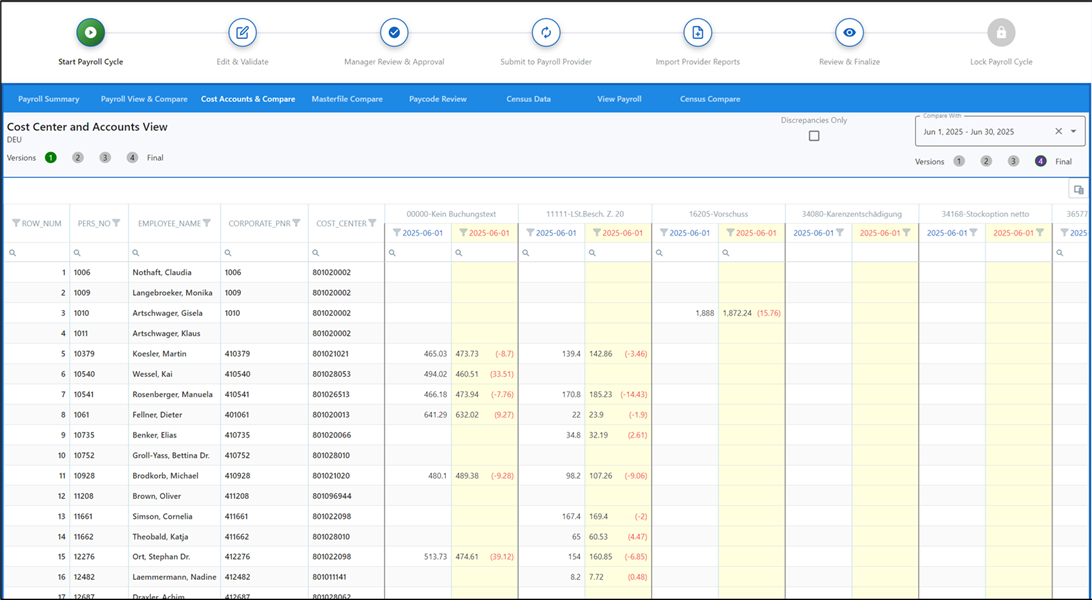The height and width of the screenshot is (600, 1092).
Task: Open filter dropdown on COST_CENTER column
Action: point(372,223)
